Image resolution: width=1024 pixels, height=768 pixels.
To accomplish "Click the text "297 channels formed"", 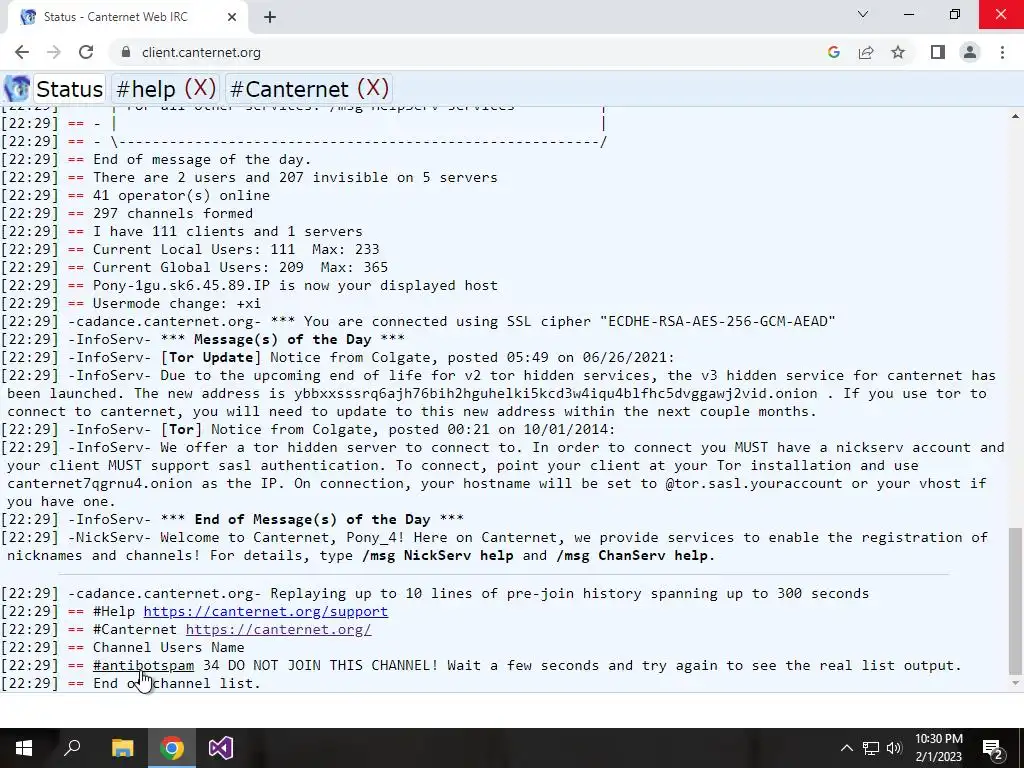I will 173,213.
